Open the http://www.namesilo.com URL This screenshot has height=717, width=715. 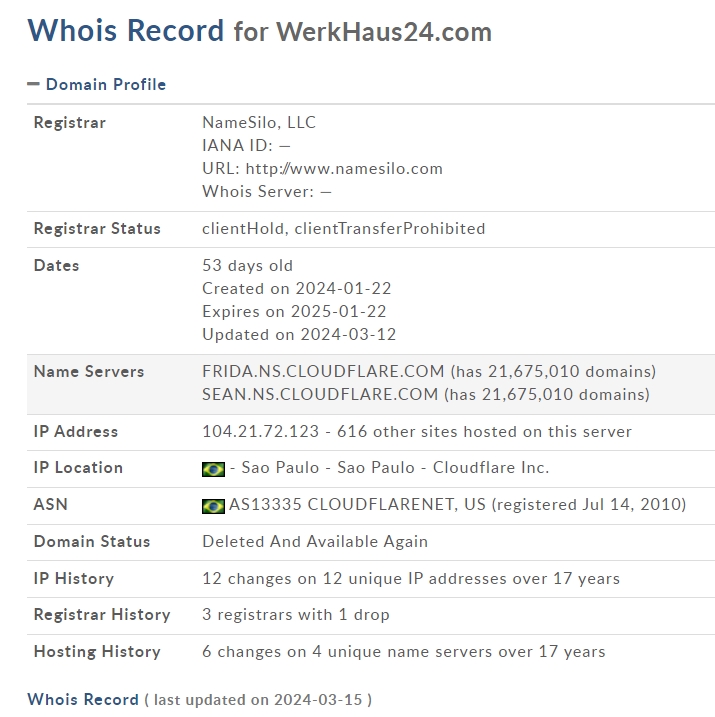344,169
